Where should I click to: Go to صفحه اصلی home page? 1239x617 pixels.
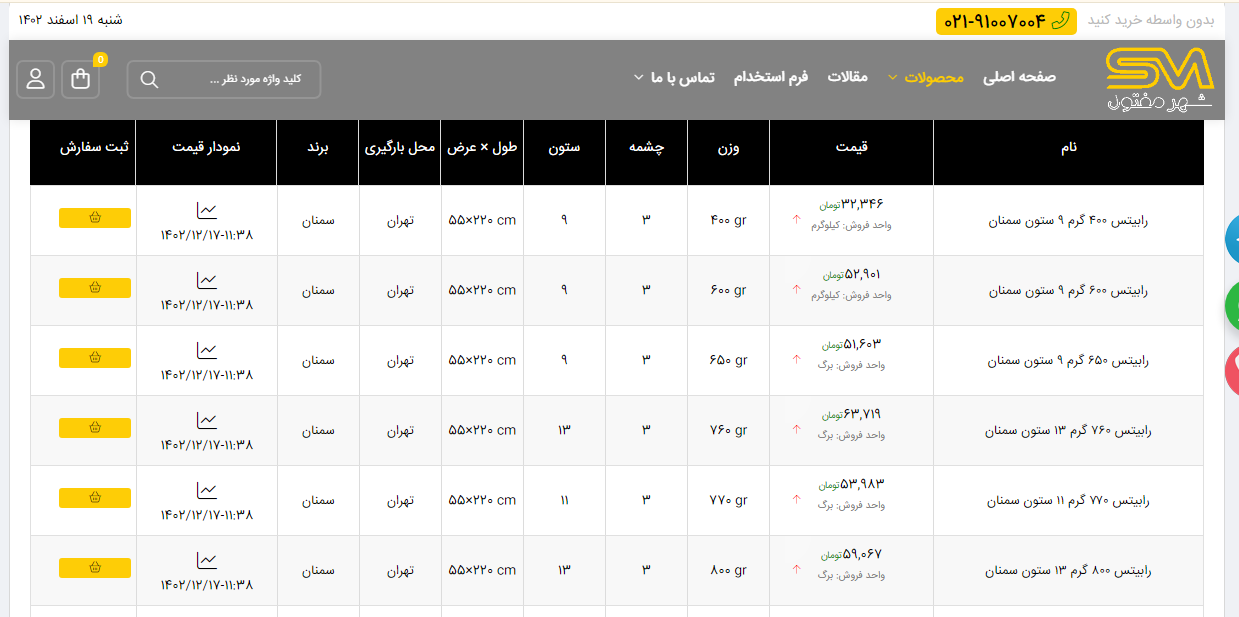[1019, 77]
